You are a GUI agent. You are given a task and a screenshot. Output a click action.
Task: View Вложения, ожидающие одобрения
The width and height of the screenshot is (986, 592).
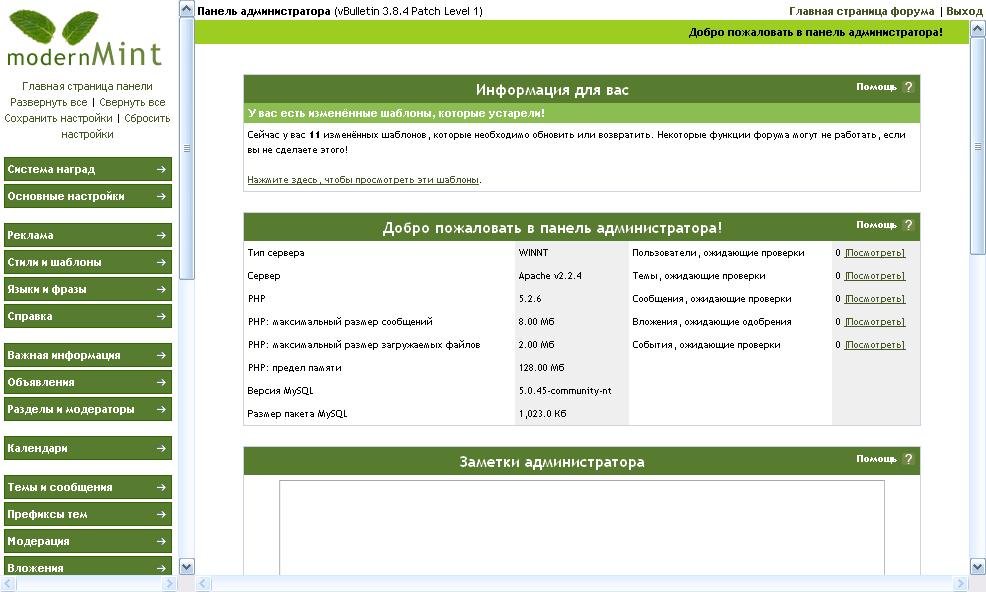pyautogui.click(x=875, y=322)
